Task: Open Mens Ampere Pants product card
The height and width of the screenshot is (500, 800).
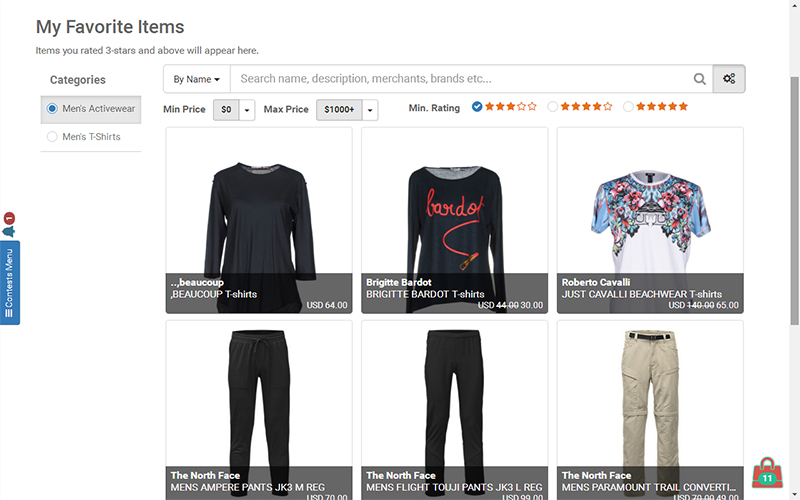Action: coord(259,411)
